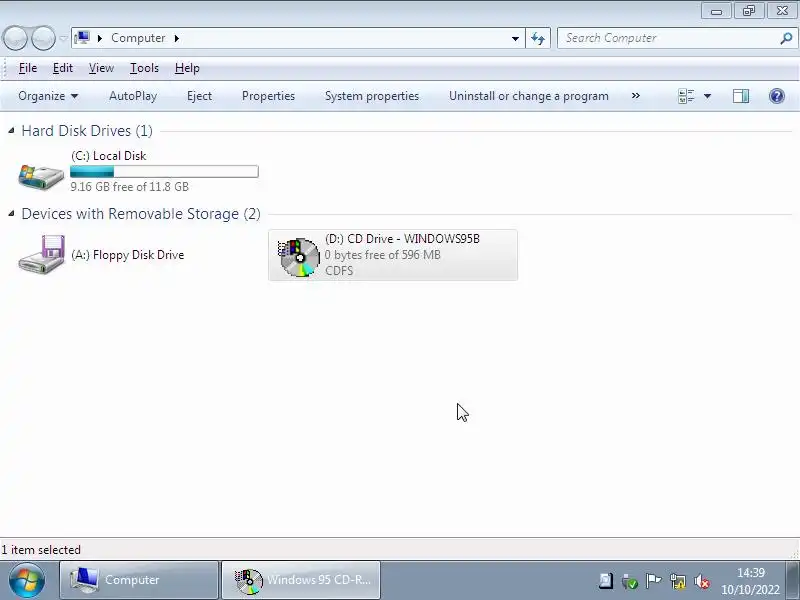Click arrow after Computer in breadcrumb

pyautogui.click(x=177, y=38)
